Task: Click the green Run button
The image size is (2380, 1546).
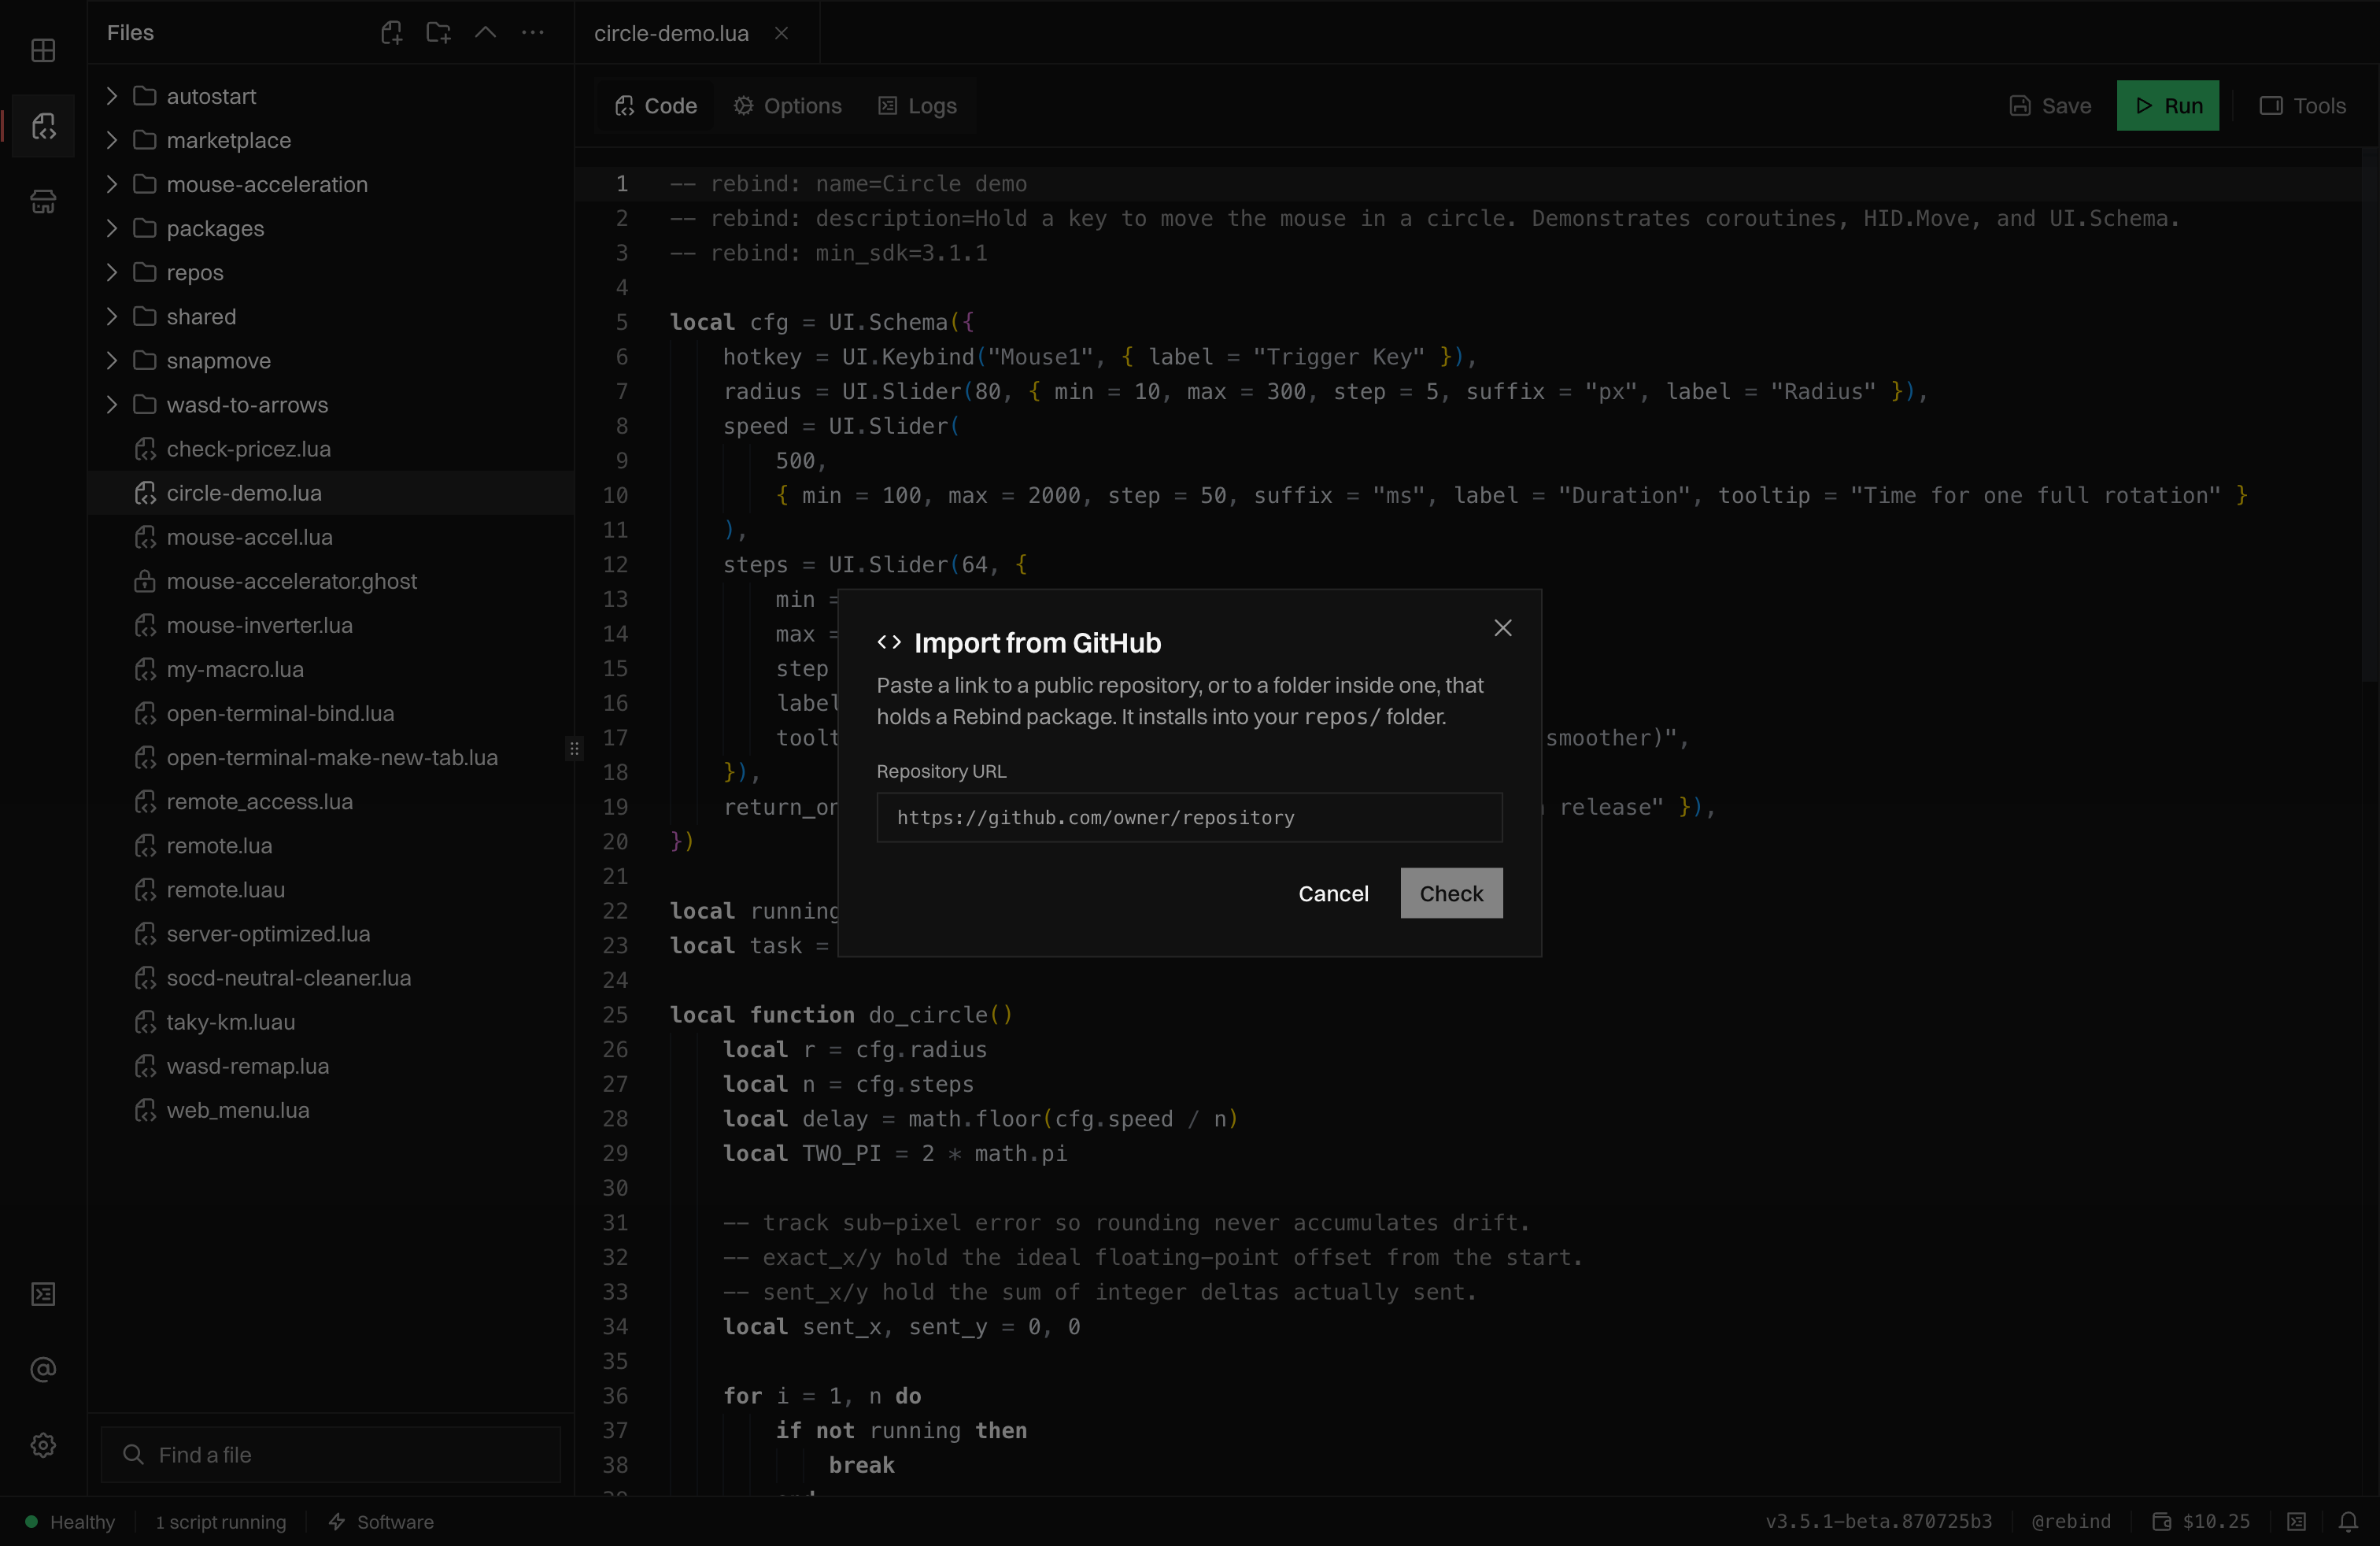Action: click(2167, 106)
